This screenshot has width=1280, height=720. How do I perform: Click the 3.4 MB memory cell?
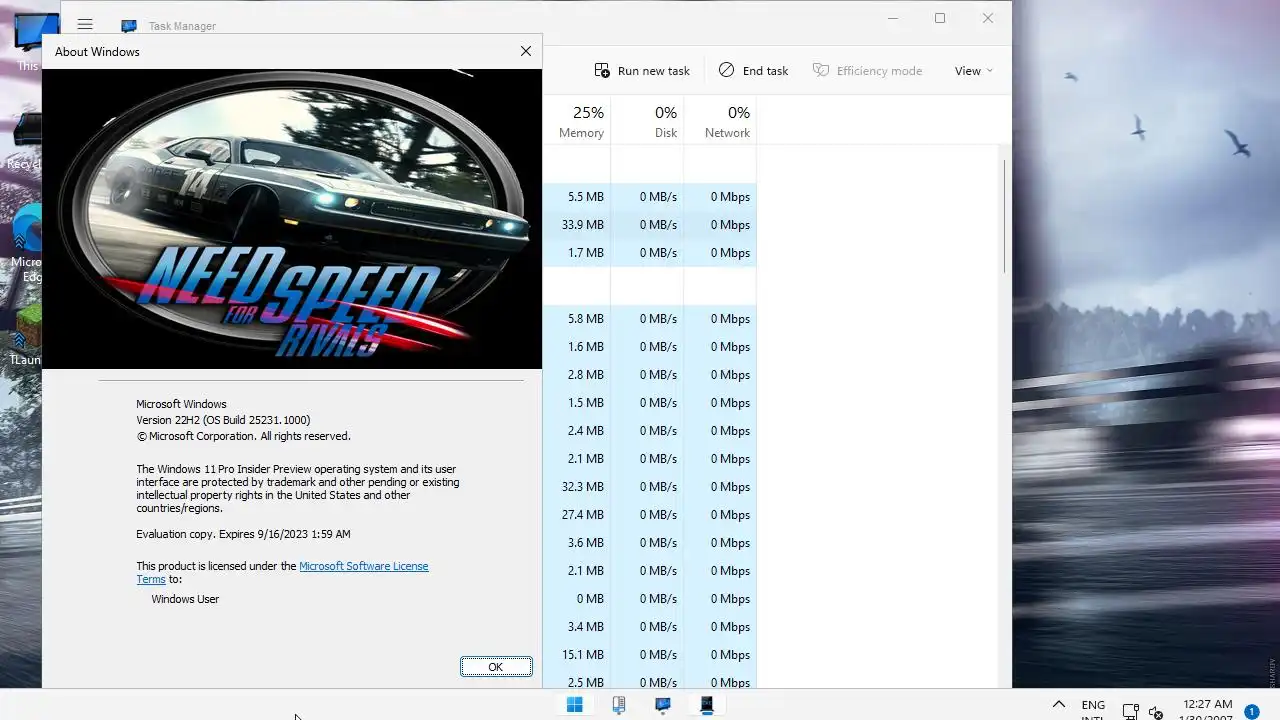tap(577, 627)
